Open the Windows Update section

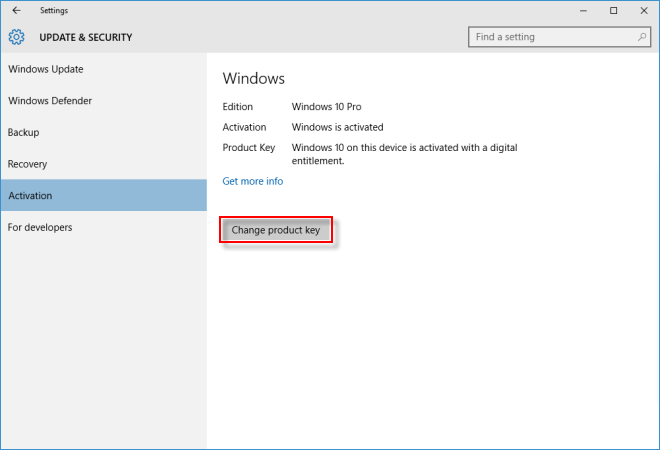coord(46,69)
